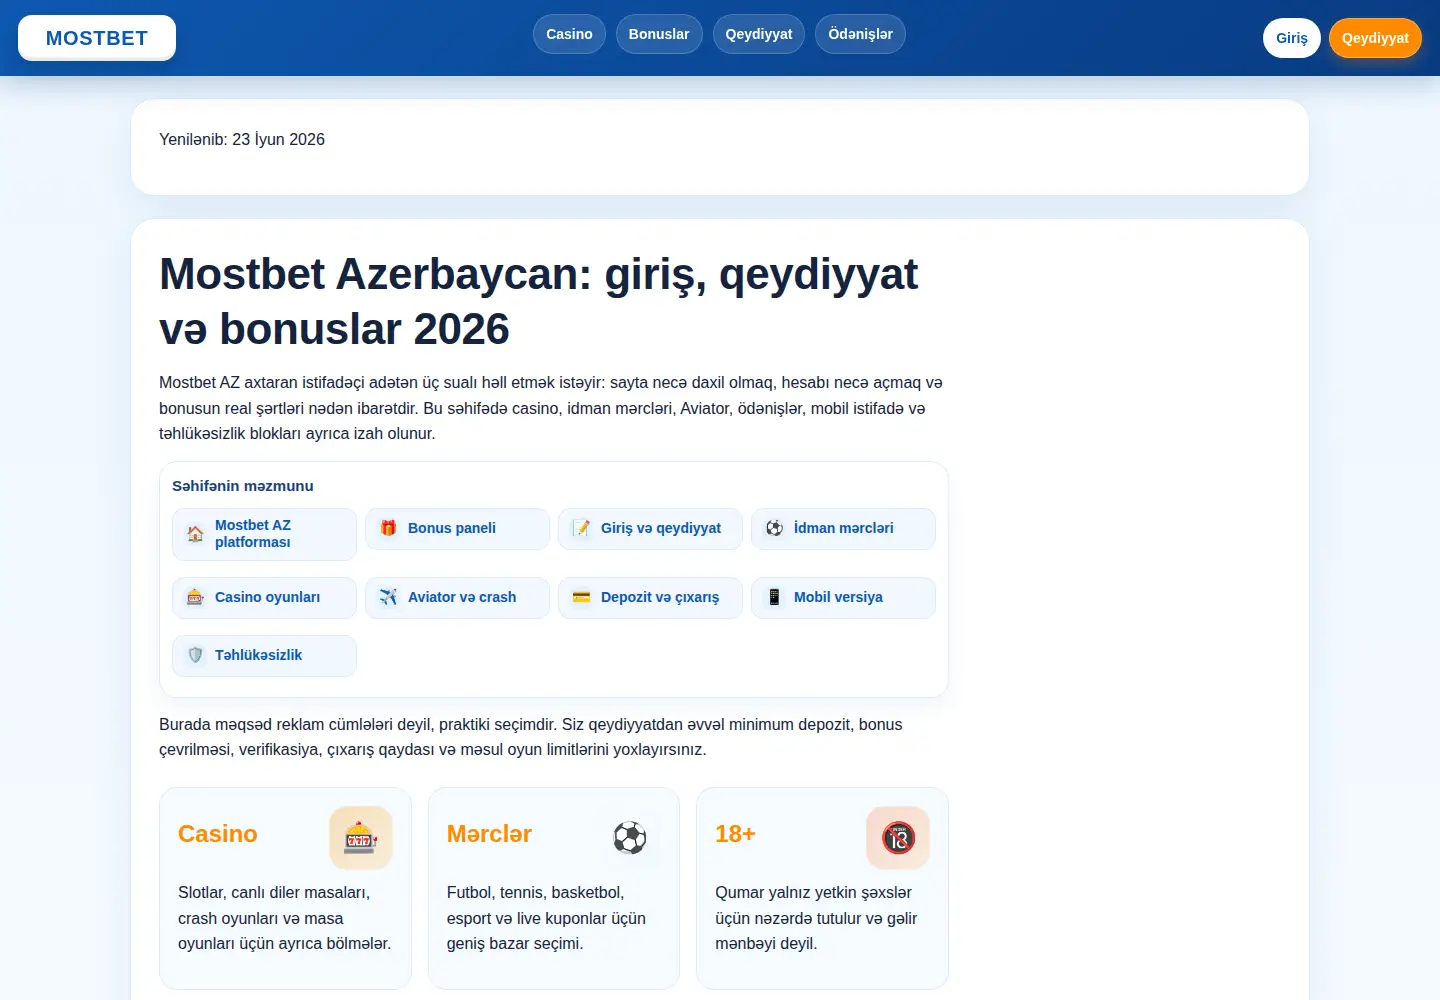Viewport: 1440px width, 1000px height.
Task: Open the Ödənişlər navigation item
Action: pyautogui.click(x=860, y=34)
